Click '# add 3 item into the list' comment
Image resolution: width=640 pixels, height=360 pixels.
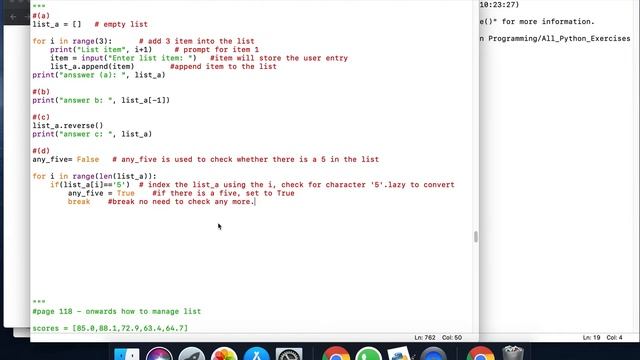pos(196,41)
